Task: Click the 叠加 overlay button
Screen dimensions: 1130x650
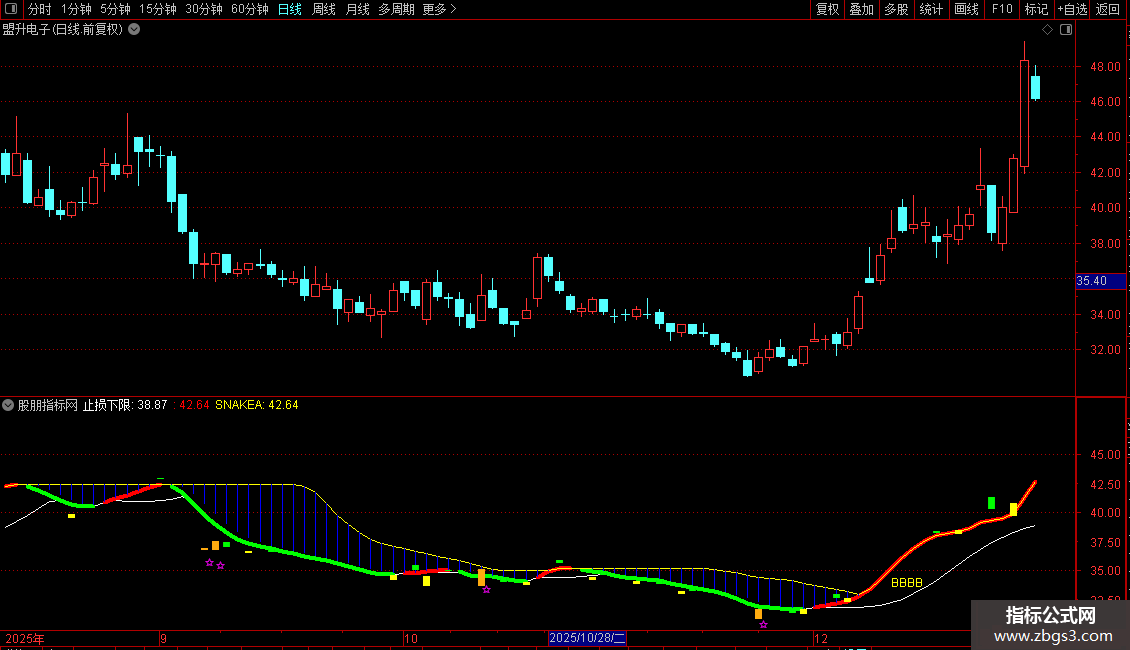Action: tap(861, 9)
